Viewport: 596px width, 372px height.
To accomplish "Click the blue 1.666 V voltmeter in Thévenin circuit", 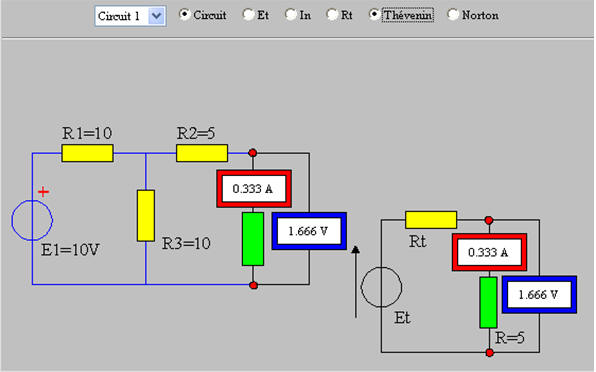I will click(x=539, y=295).
